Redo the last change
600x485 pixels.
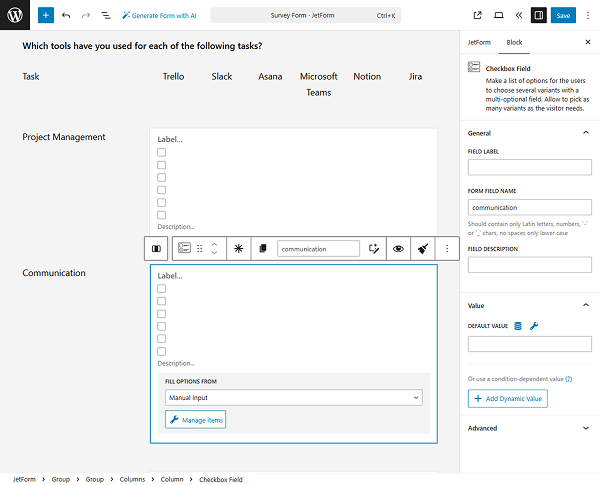86,15
